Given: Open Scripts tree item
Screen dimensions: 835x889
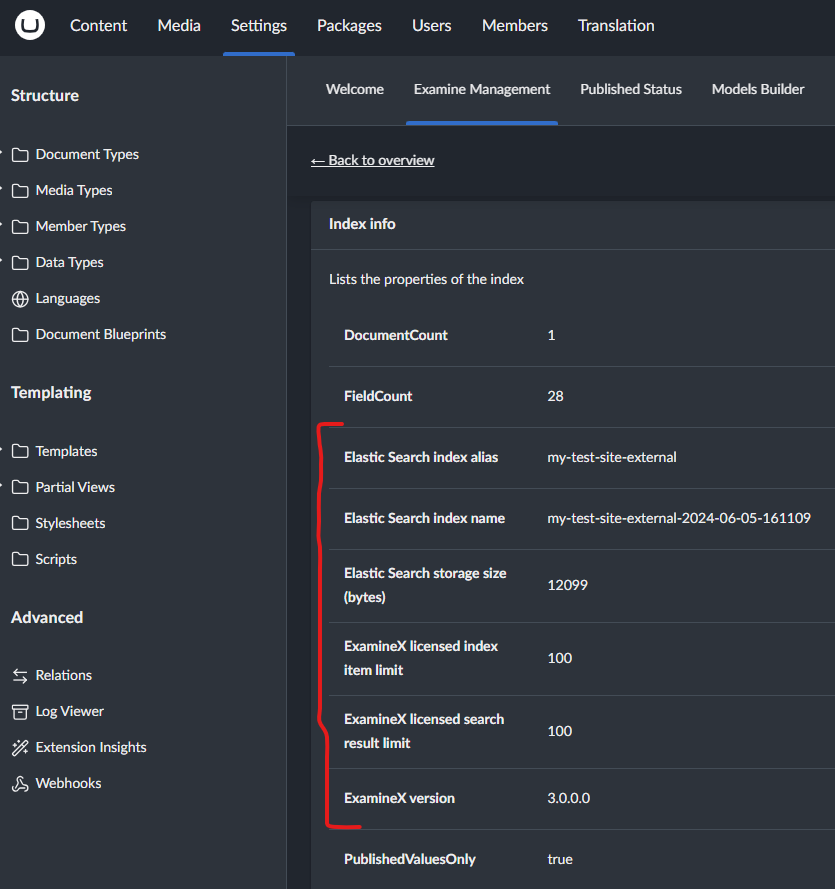Looking at the screenshot, I should (56, 559).
